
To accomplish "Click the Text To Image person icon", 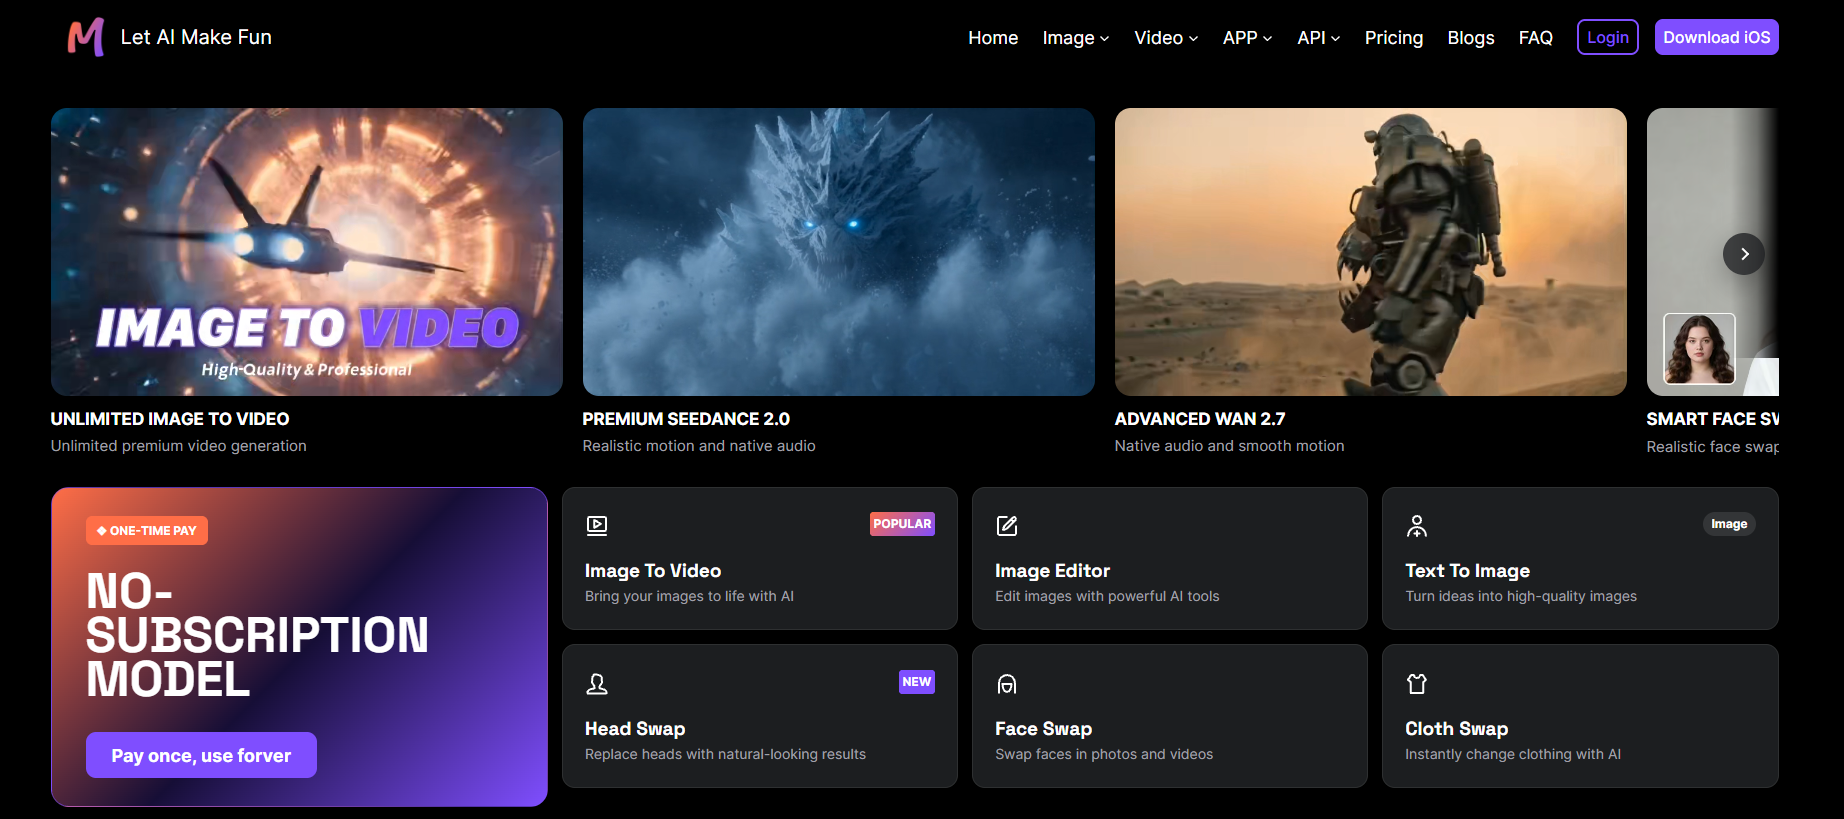I will coord(1417,525).
